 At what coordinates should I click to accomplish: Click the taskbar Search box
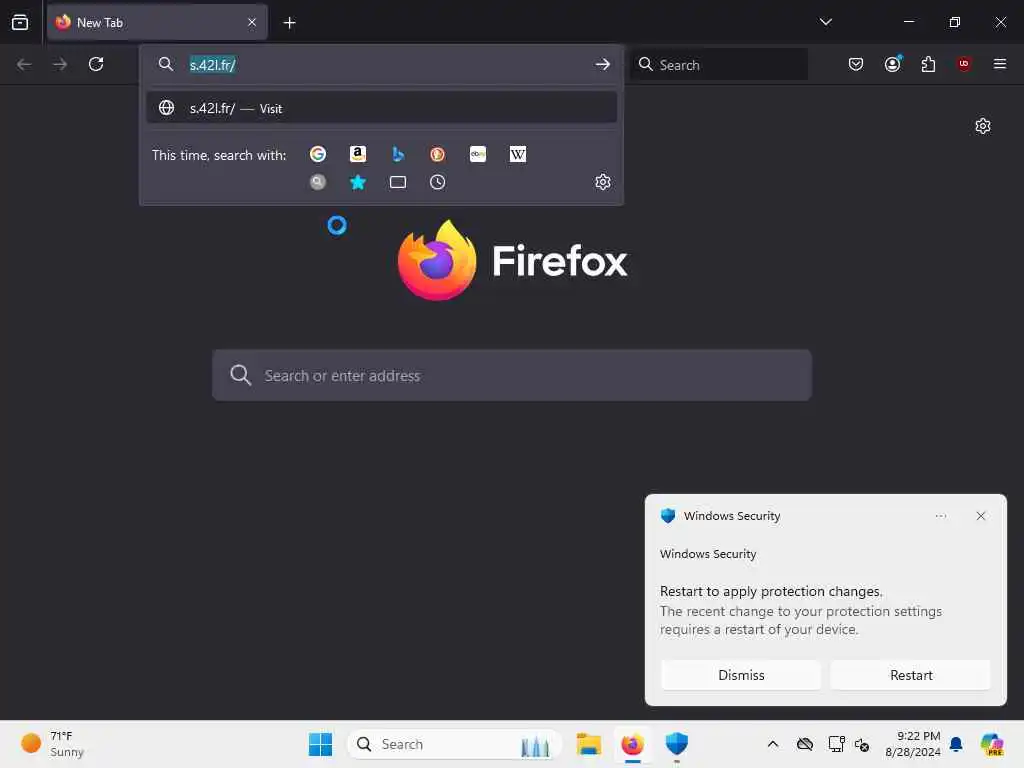click(455, 744)
